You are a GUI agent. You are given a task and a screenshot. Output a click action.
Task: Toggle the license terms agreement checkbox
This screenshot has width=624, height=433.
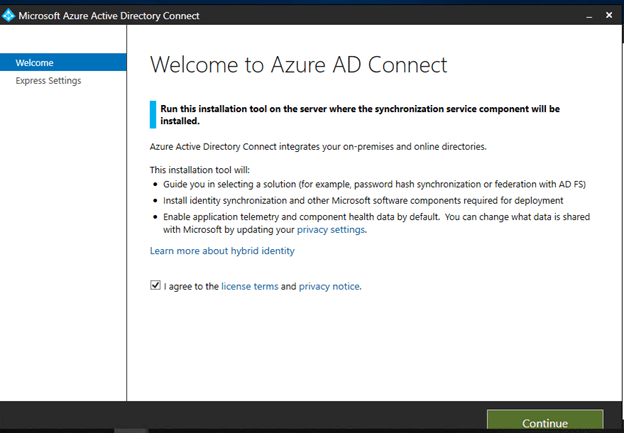(x=154, y=286)
